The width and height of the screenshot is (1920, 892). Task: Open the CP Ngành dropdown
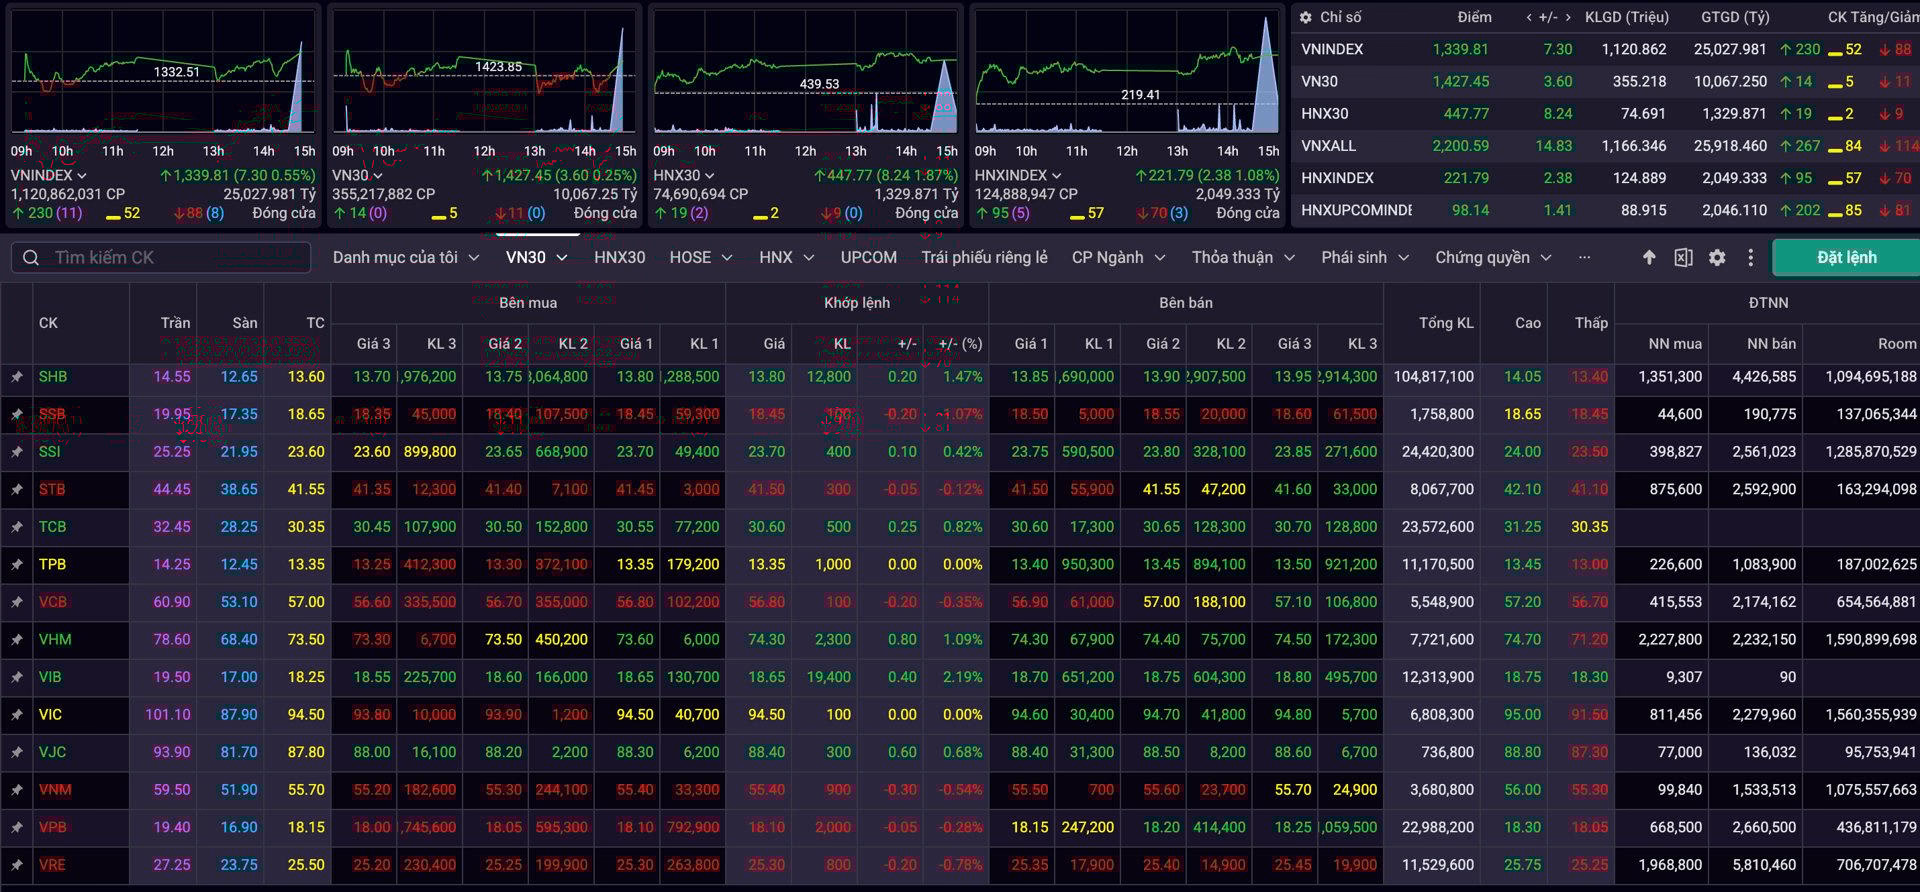(x=1118, y=258)
